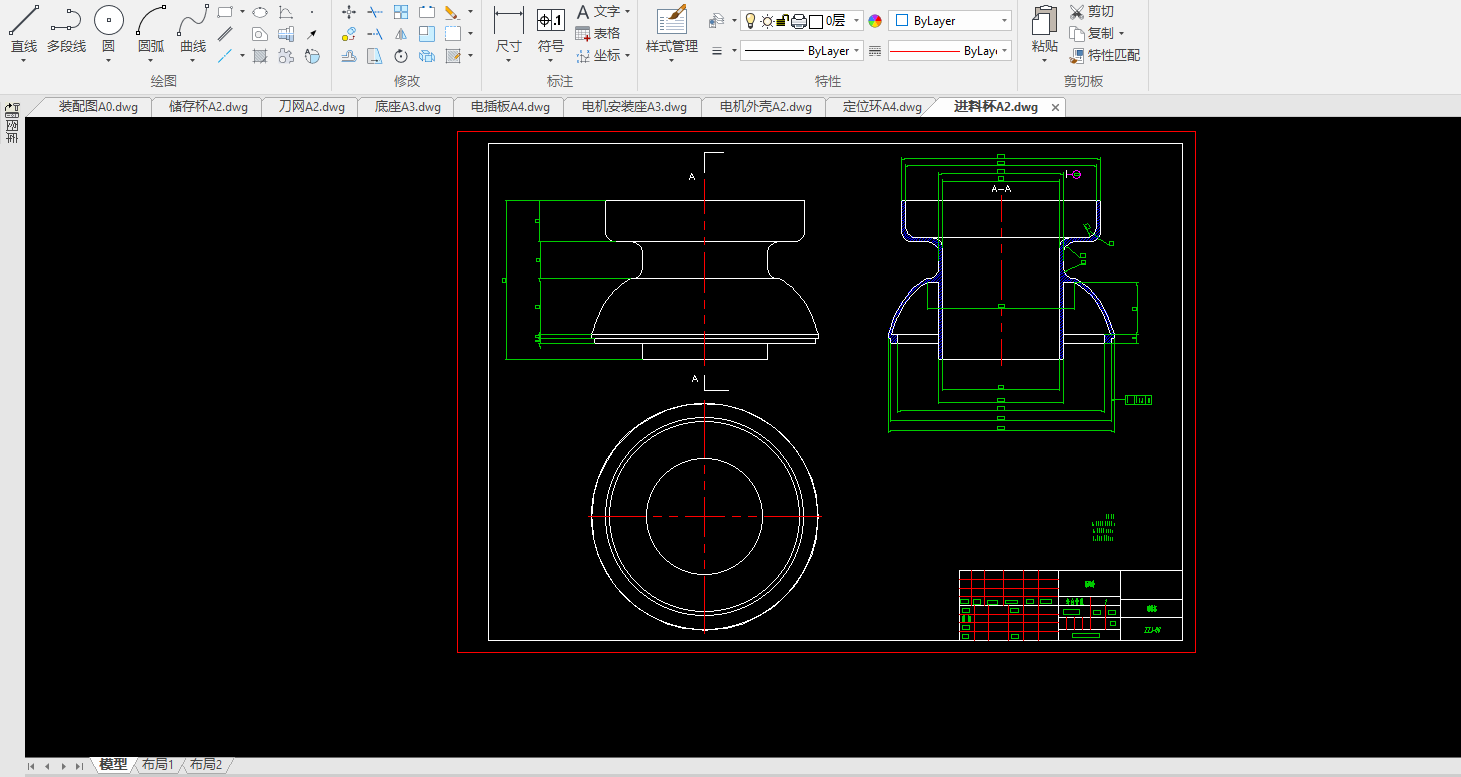
Task: Click the 剪切 cut scissors icon
Action: (1077, 12)
